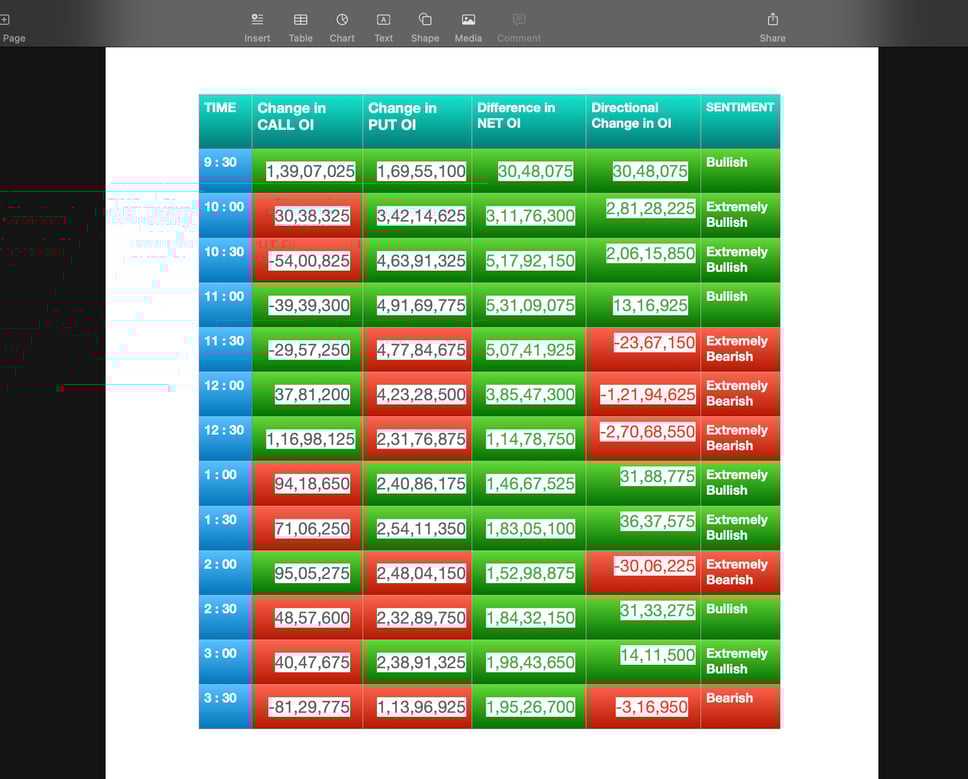The image size is (968, 779).
Task: Select the 9 : 30 time cell
Action: click(x=225, y=171)
